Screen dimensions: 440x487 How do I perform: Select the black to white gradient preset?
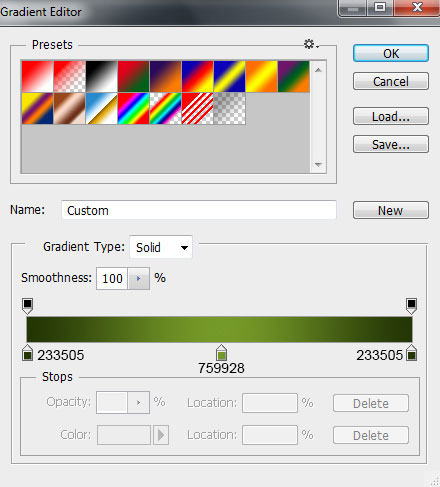101,76
